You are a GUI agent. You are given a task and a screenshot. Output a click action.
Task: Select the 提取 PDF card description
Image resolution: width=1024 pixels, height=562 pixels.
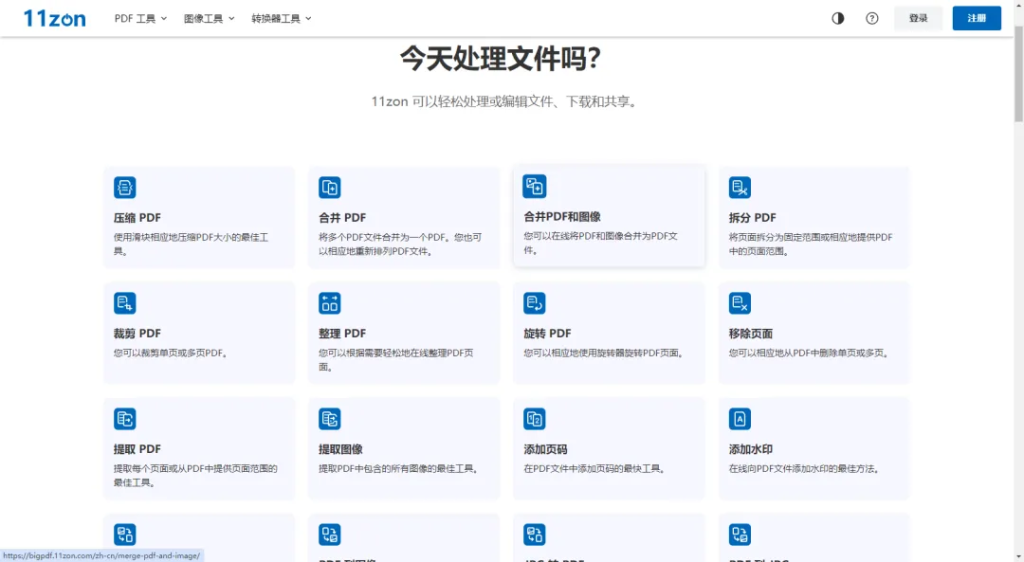[x=196, y=475]
